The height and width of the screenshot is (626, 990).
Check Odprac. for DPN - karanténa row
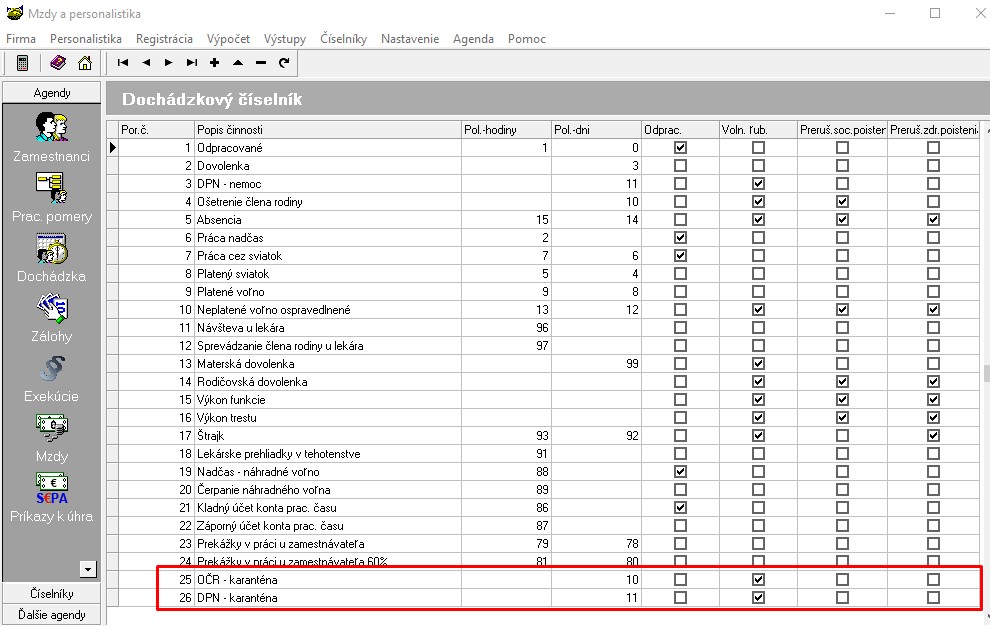[x=680, y=598]
